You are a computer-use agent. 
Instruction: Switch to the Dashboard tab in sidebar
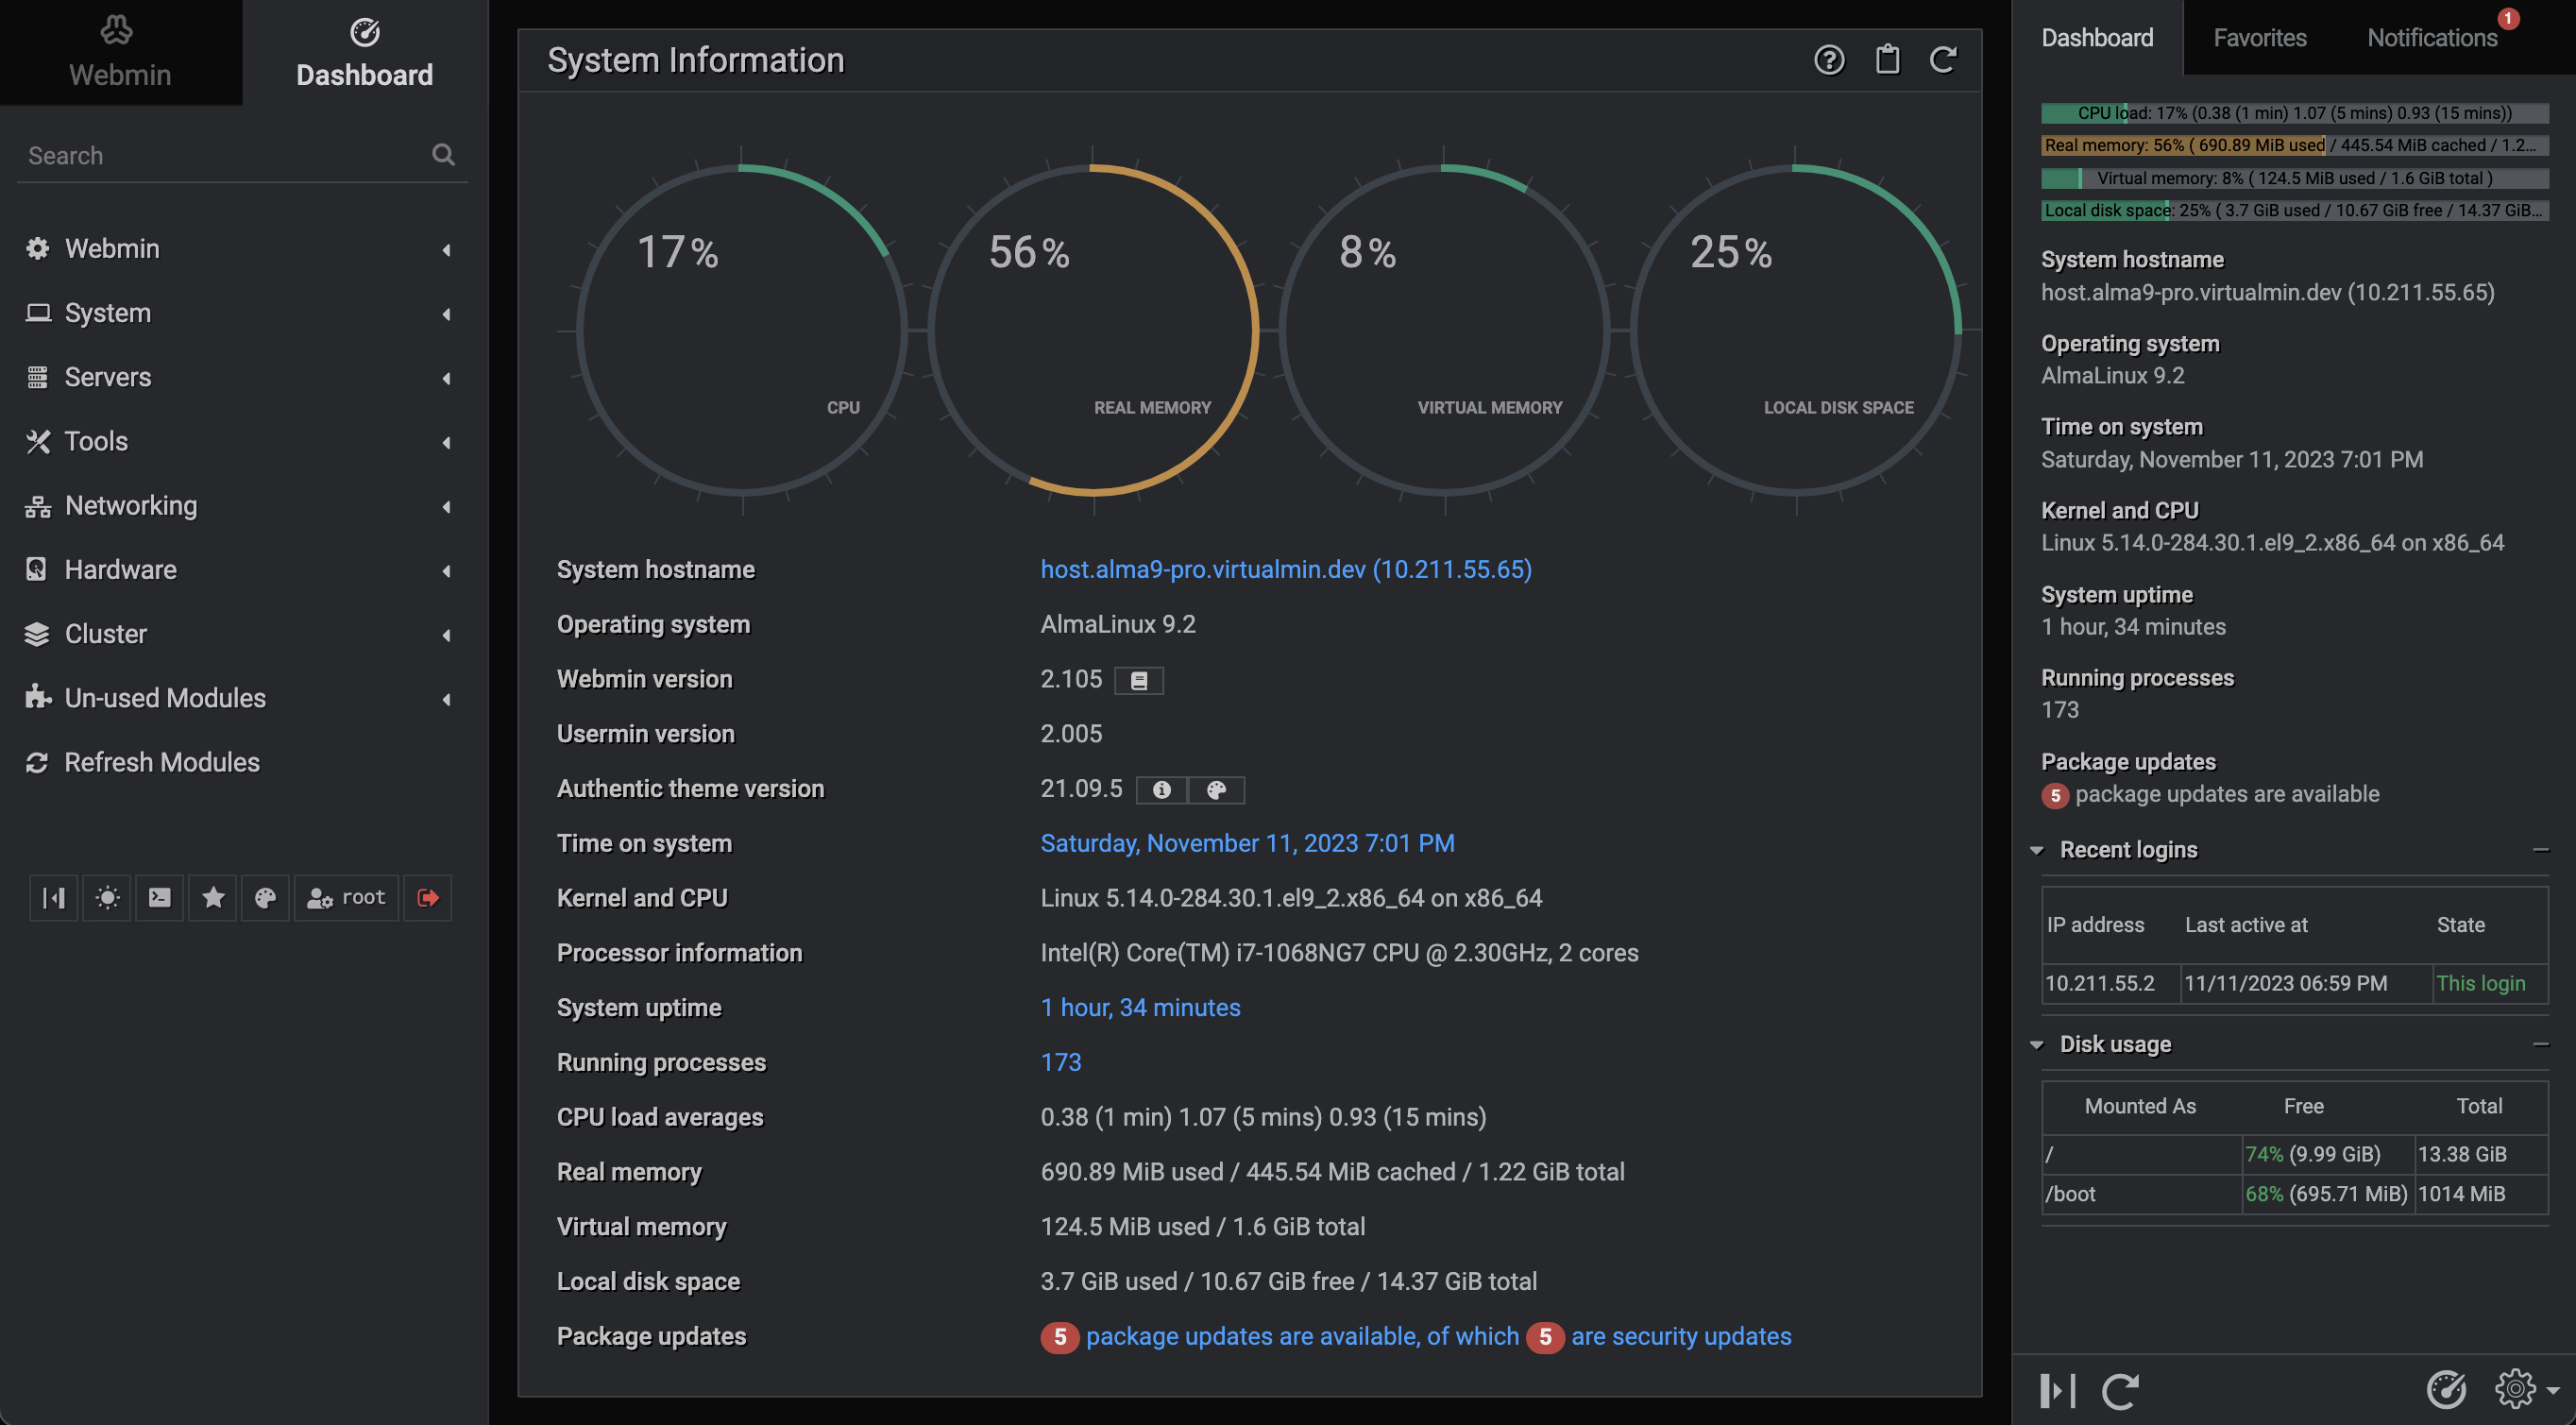(365, 52)
